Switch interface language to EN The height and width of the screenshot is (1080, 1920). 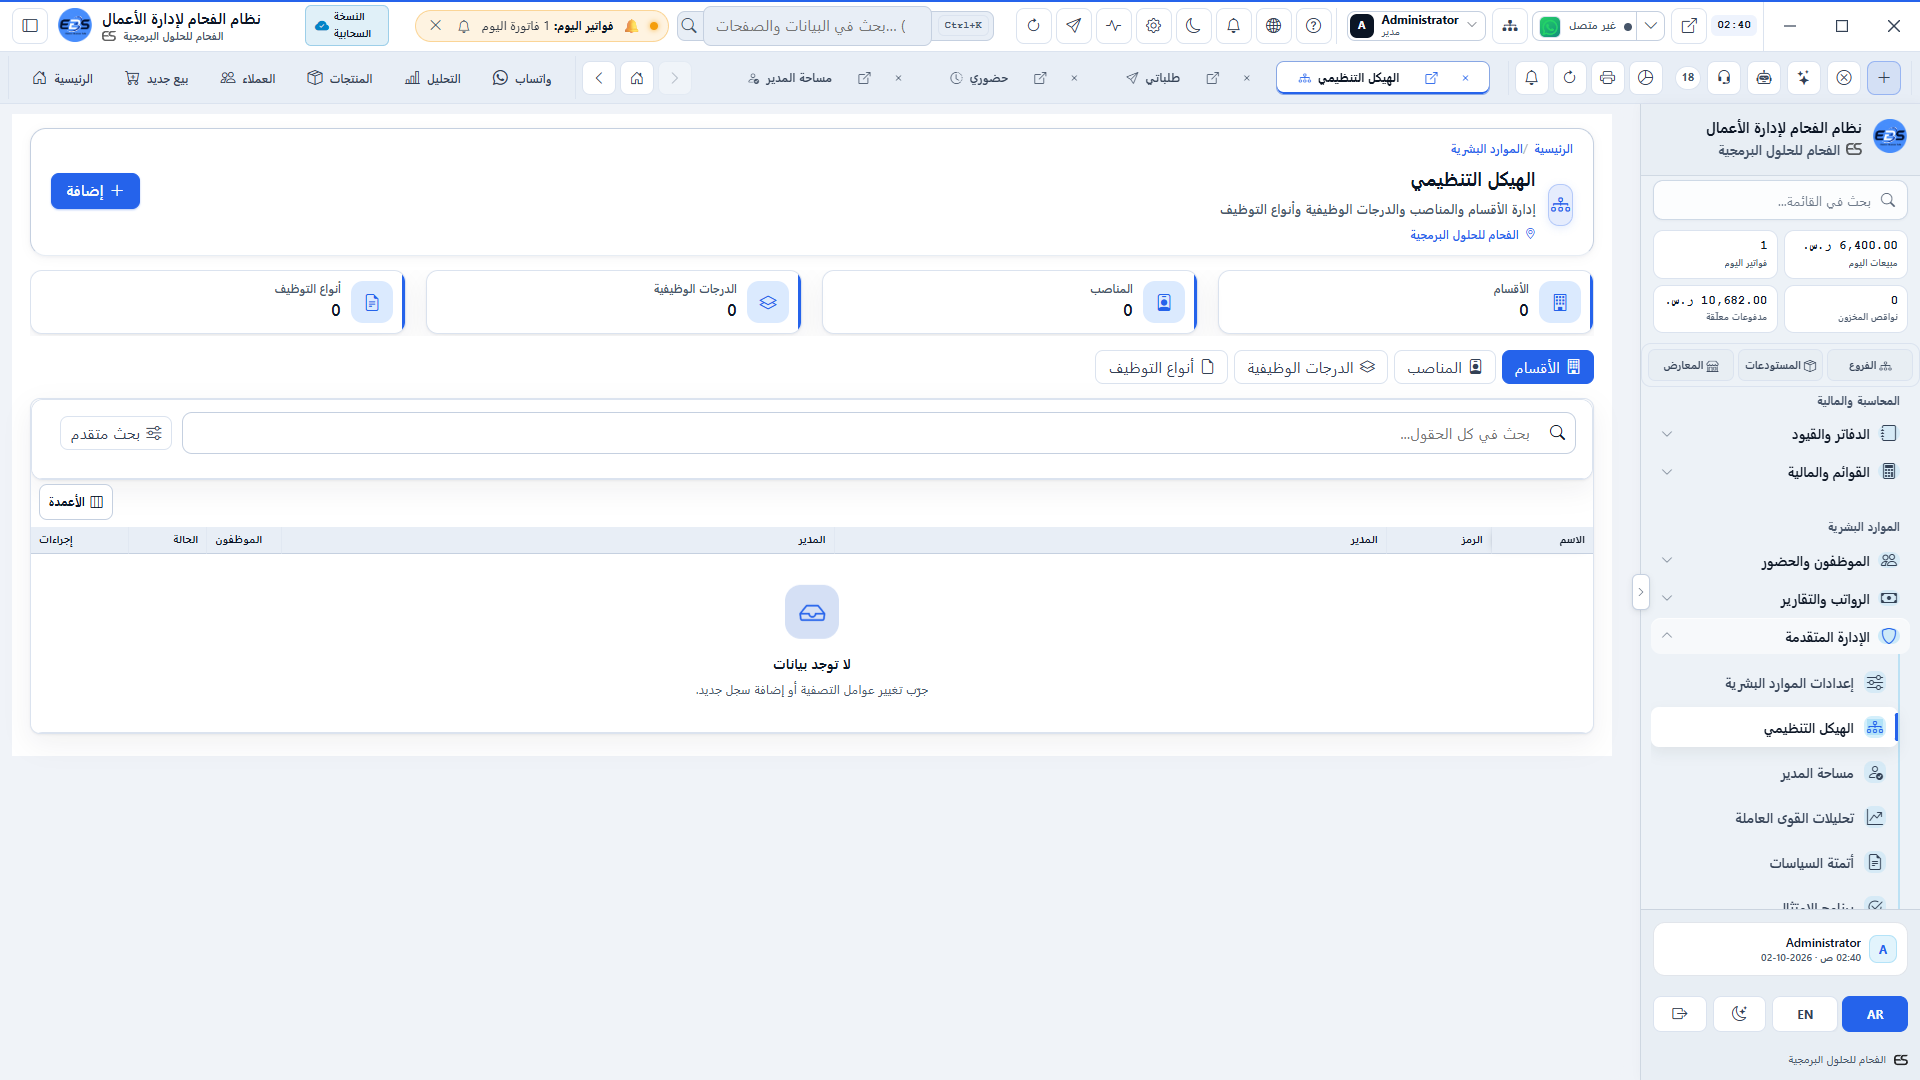tap(1805, 1014)
